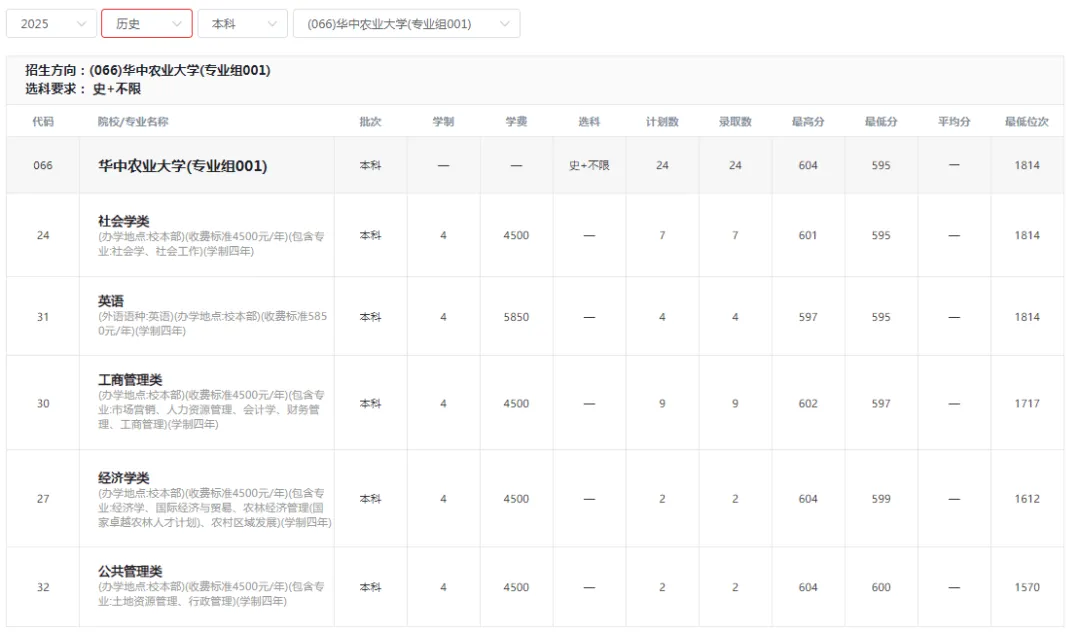1080x632 pixels.
Task: Click the 经济学类 description text
Action: (214, 508)
